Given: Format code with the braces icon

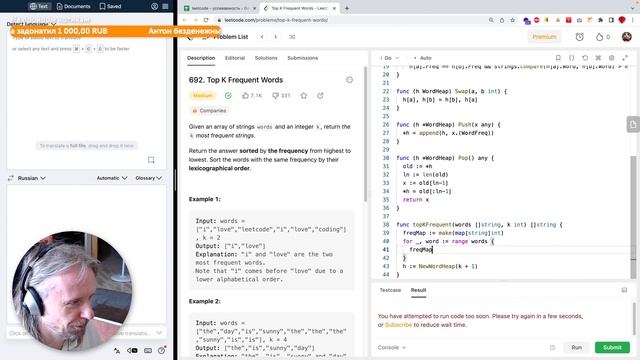Looking at the screenshot, I should (571, 58).
